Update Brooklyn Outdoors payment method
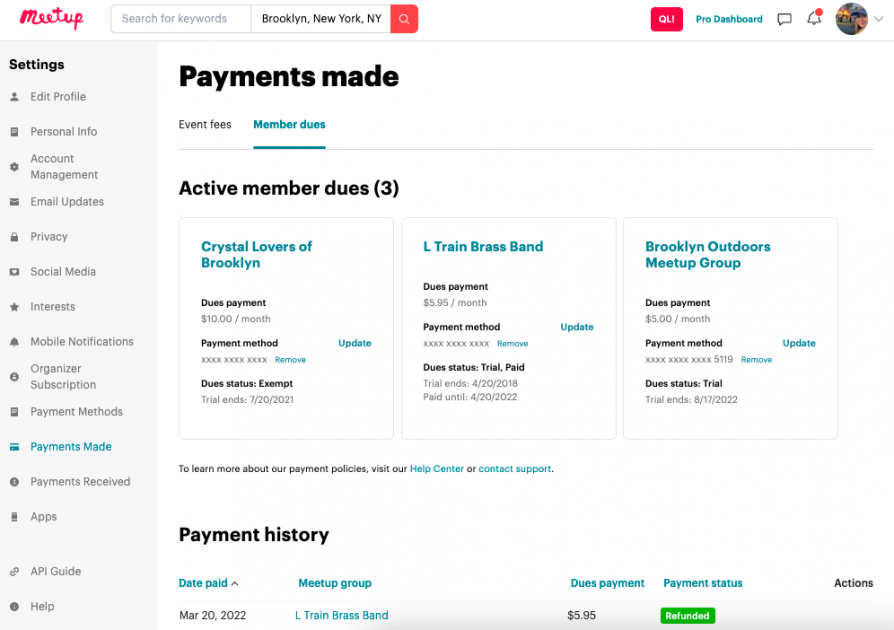The height and width of the screenshot is (630, 894). point(799,343)
